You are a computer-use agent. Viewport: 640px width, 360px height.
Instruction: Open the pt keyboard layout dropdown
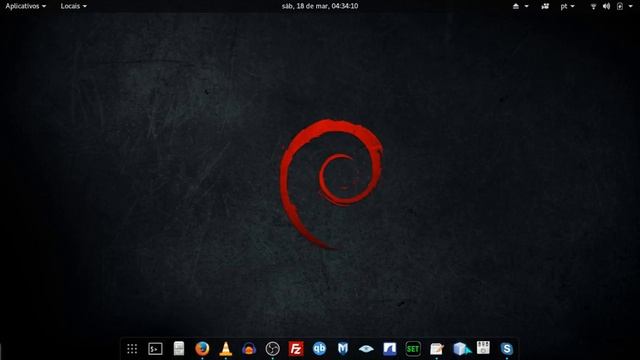click(567, 6)
